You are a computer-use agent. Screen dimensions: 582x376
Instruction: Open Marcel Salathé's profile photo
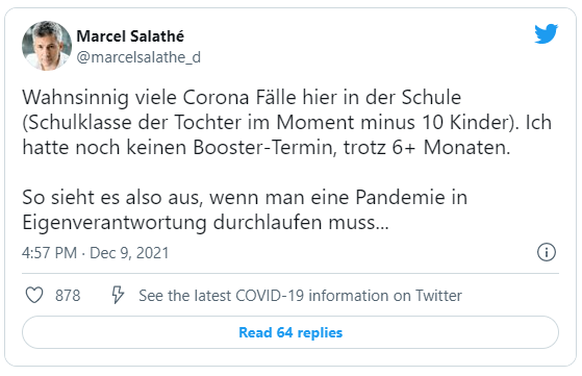[47, 46]
